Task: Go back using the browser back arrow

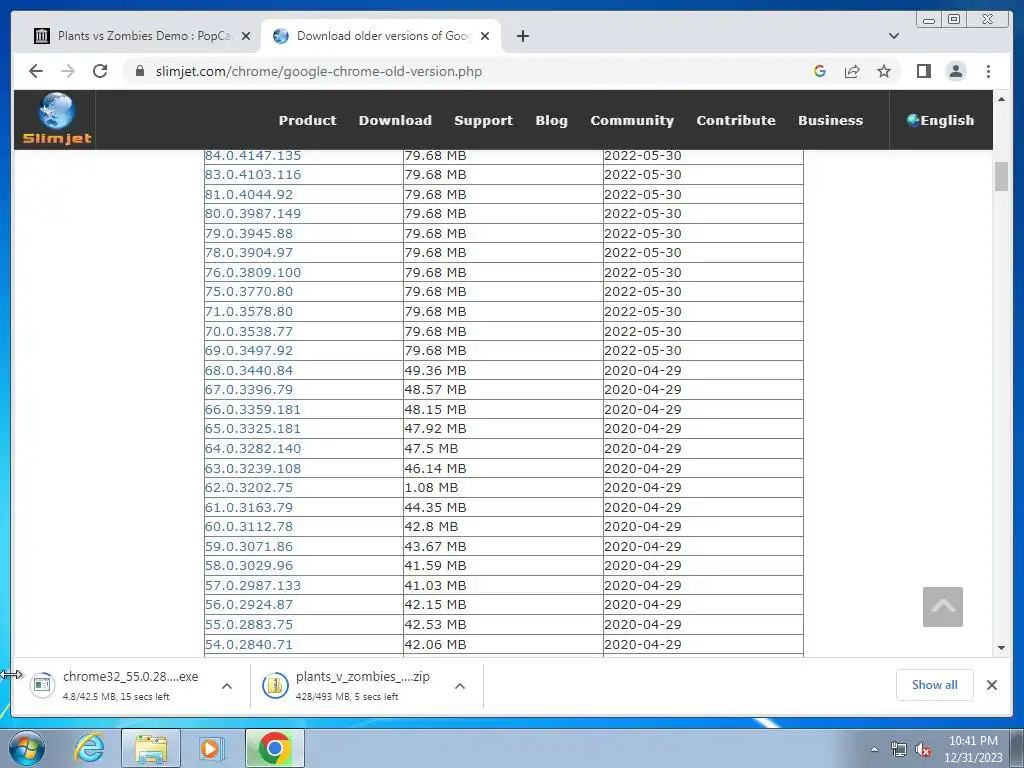Action: pos(36,71)
